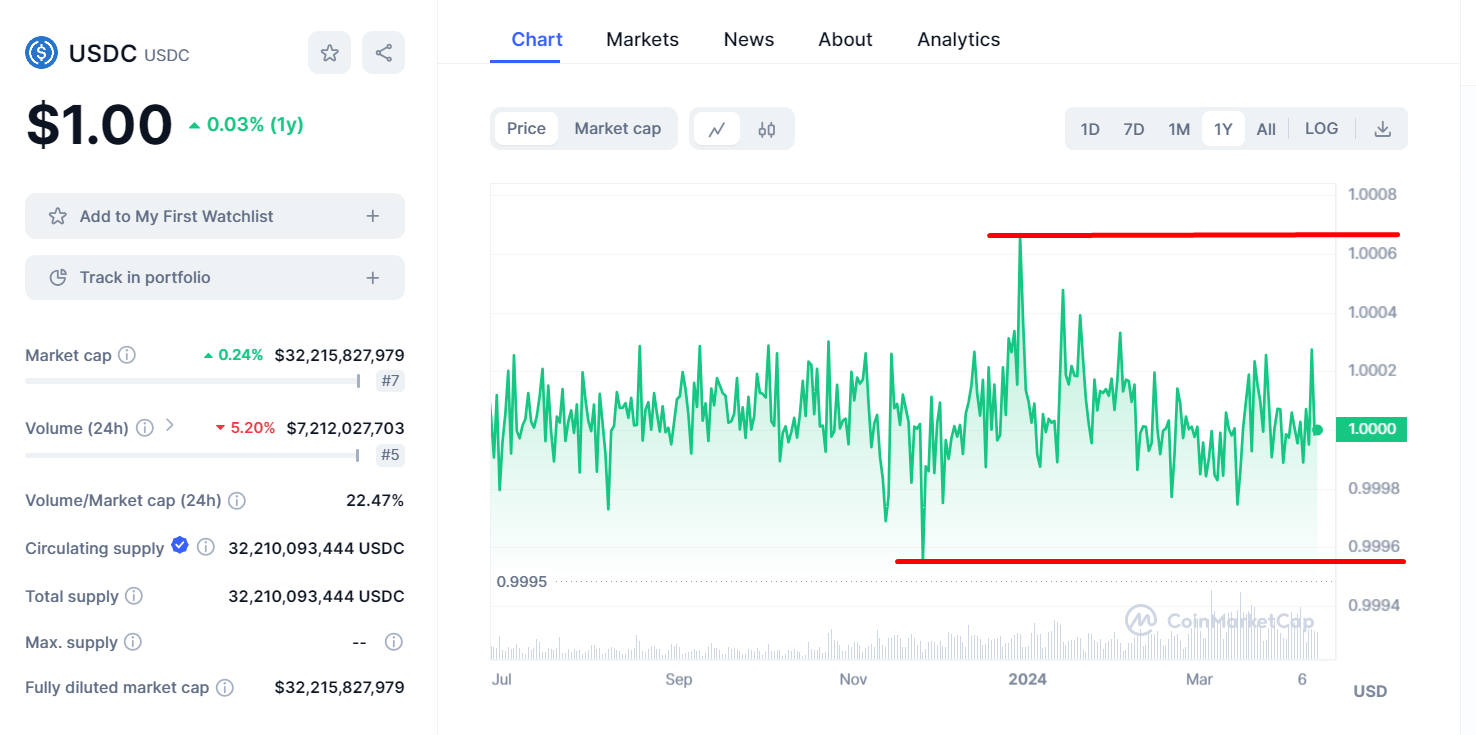This screenshot has width=1476, height=735.
Task: Open the Chart tab
Action: tap(537, 39)
